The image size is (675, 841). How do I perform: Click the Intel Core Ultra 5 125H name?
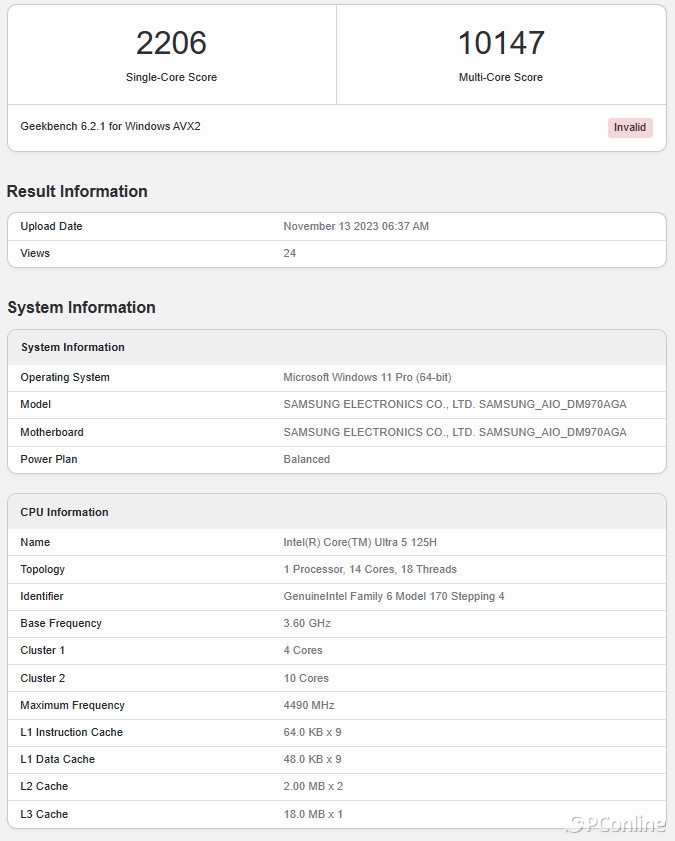[360, 542]
